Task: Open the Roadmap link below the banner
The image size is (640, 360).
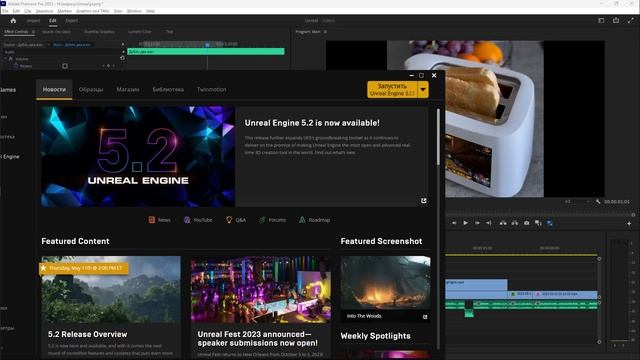Action: coord(314,220)
